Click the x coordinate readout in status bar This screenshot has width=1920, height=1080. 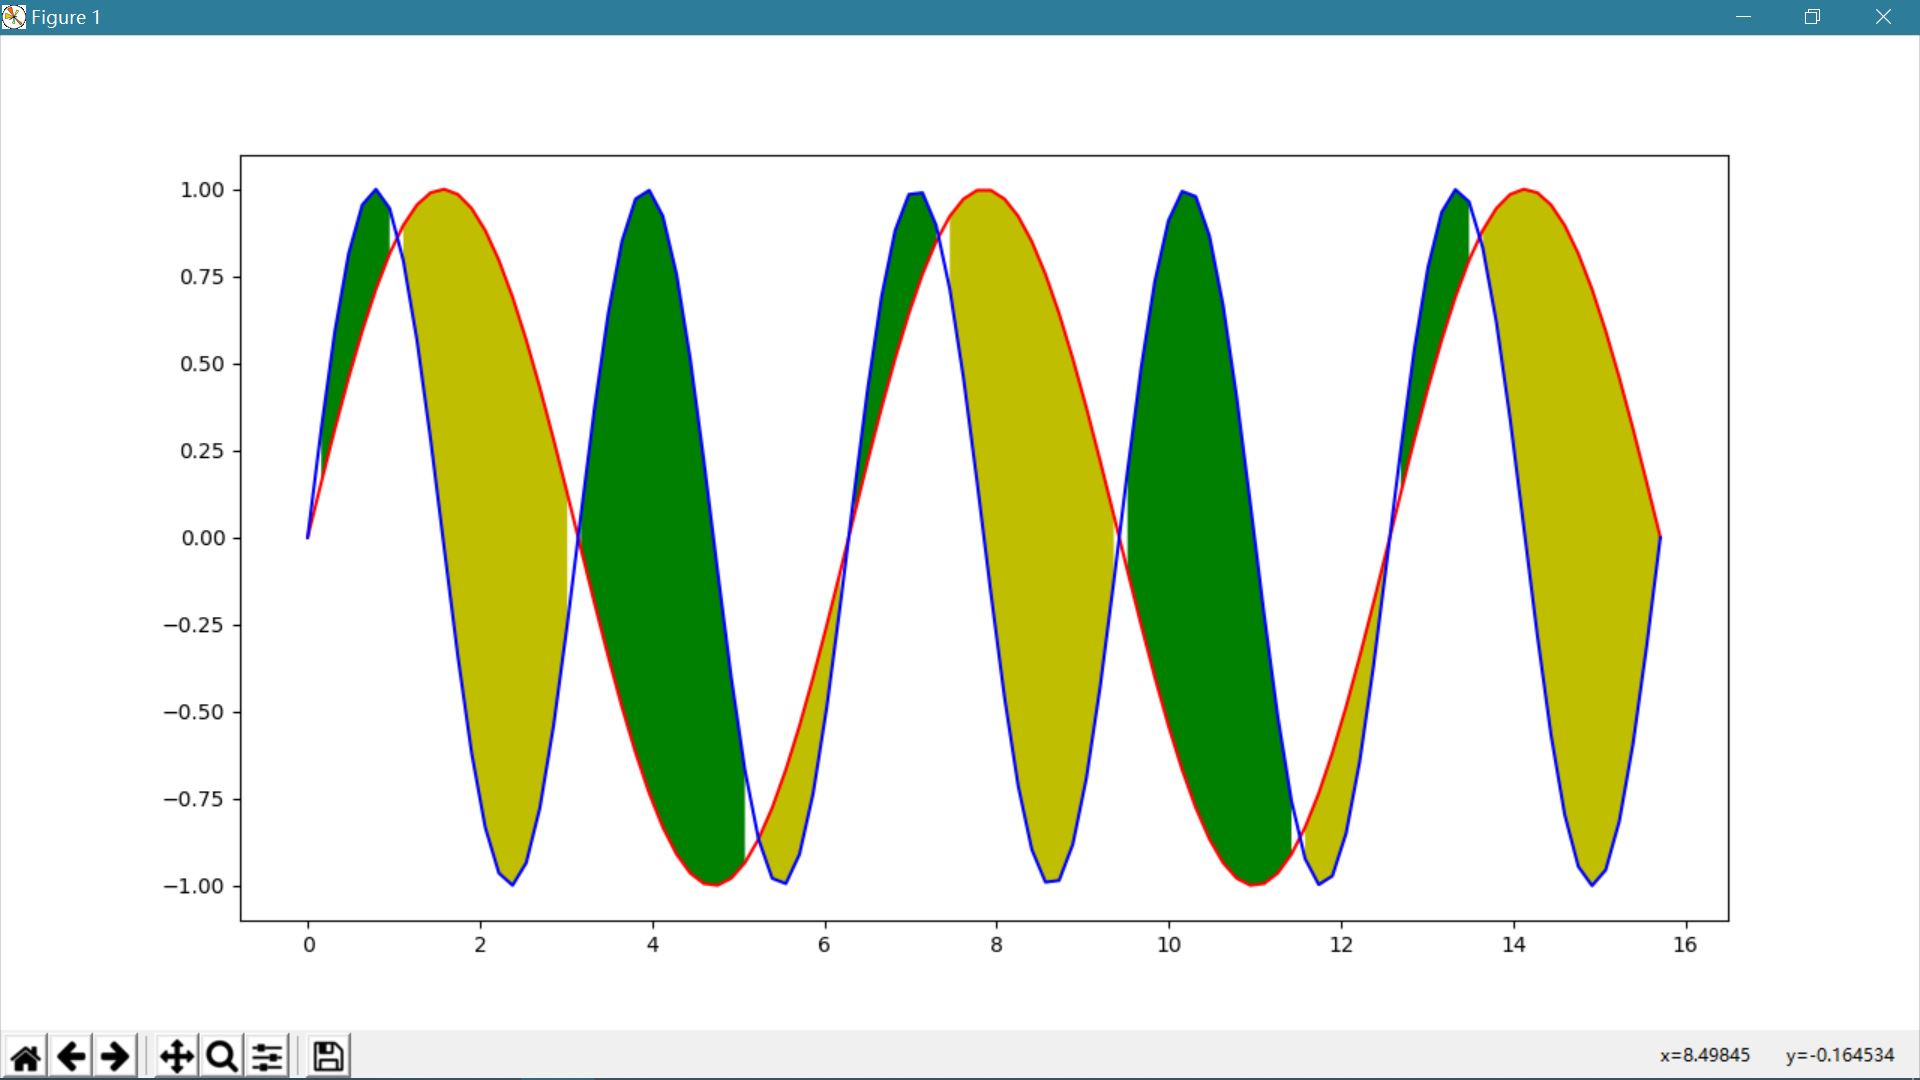(1704, 1056)
